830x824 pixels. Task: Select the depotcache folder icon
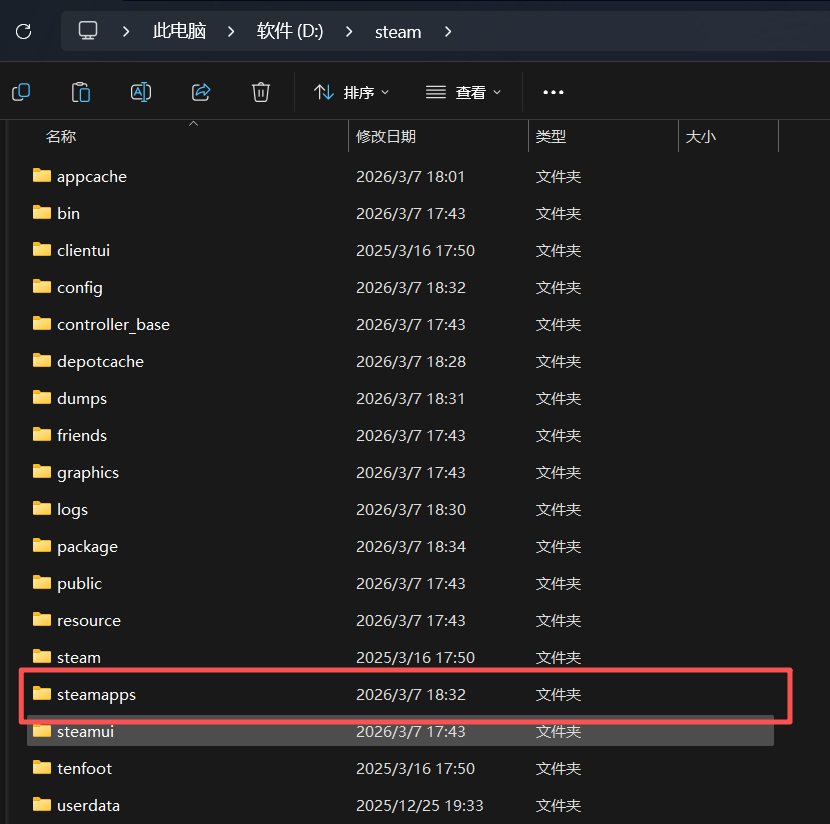click(x=42, y=360)
